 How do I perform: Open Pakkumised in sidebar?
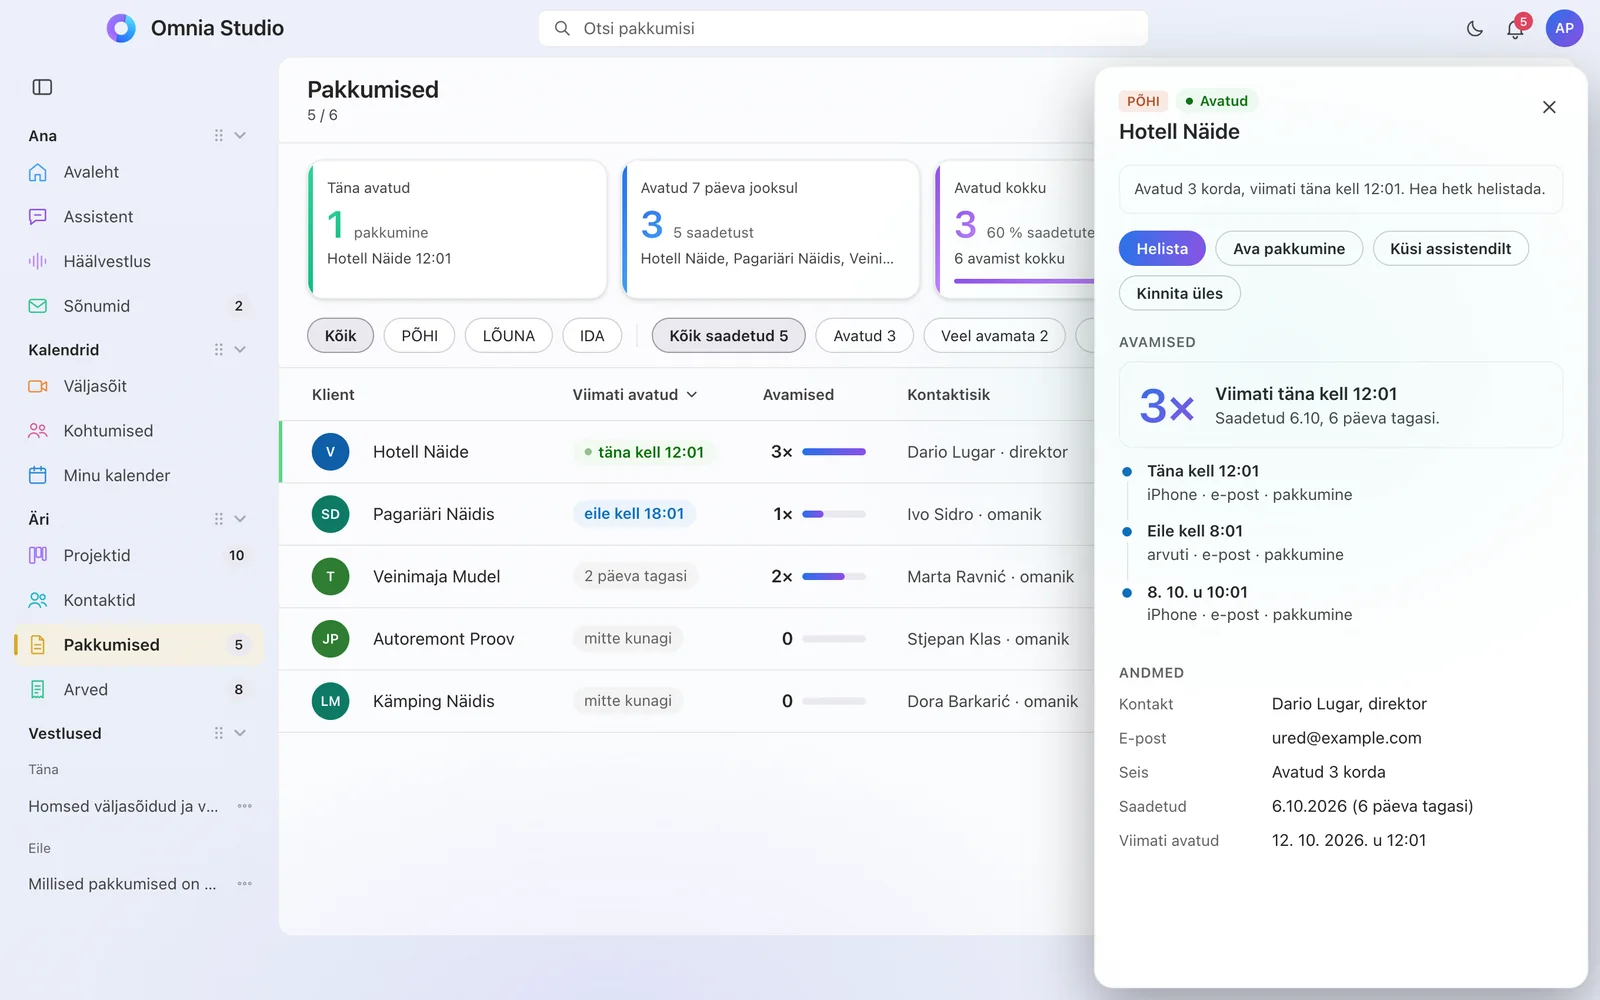[139, 645]
